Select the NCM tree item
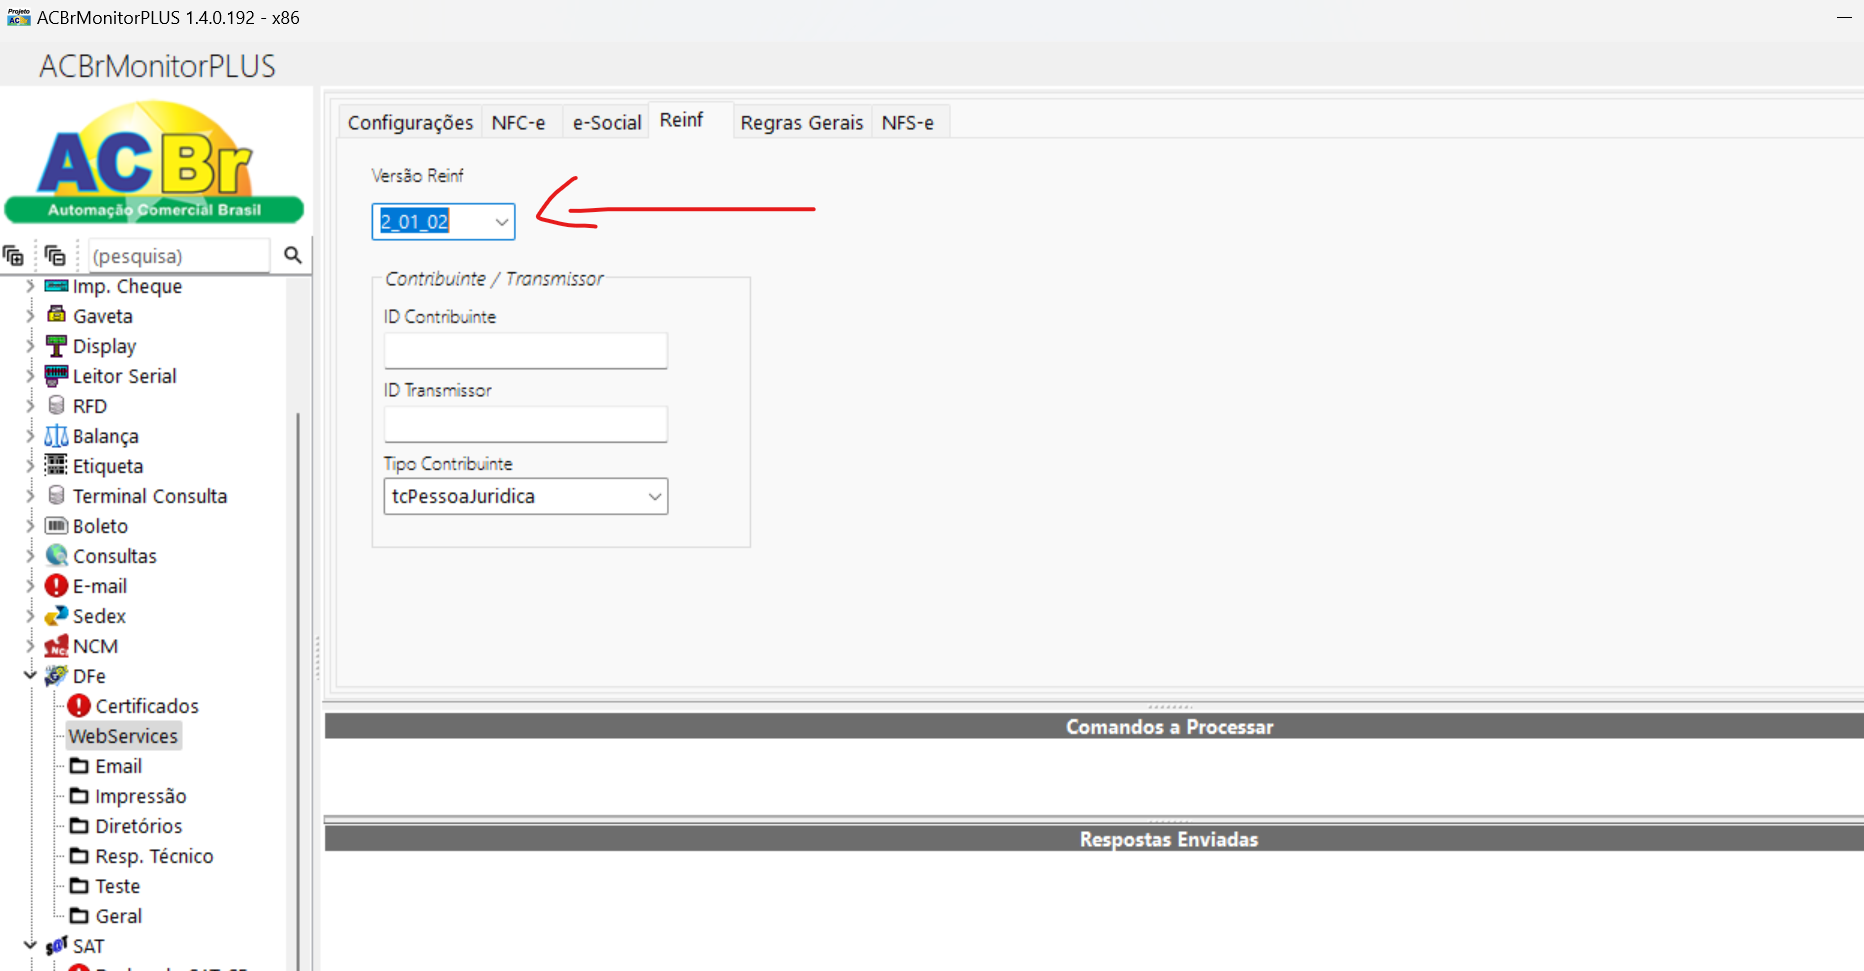1864x971 pixels. (x=95, y=646)
